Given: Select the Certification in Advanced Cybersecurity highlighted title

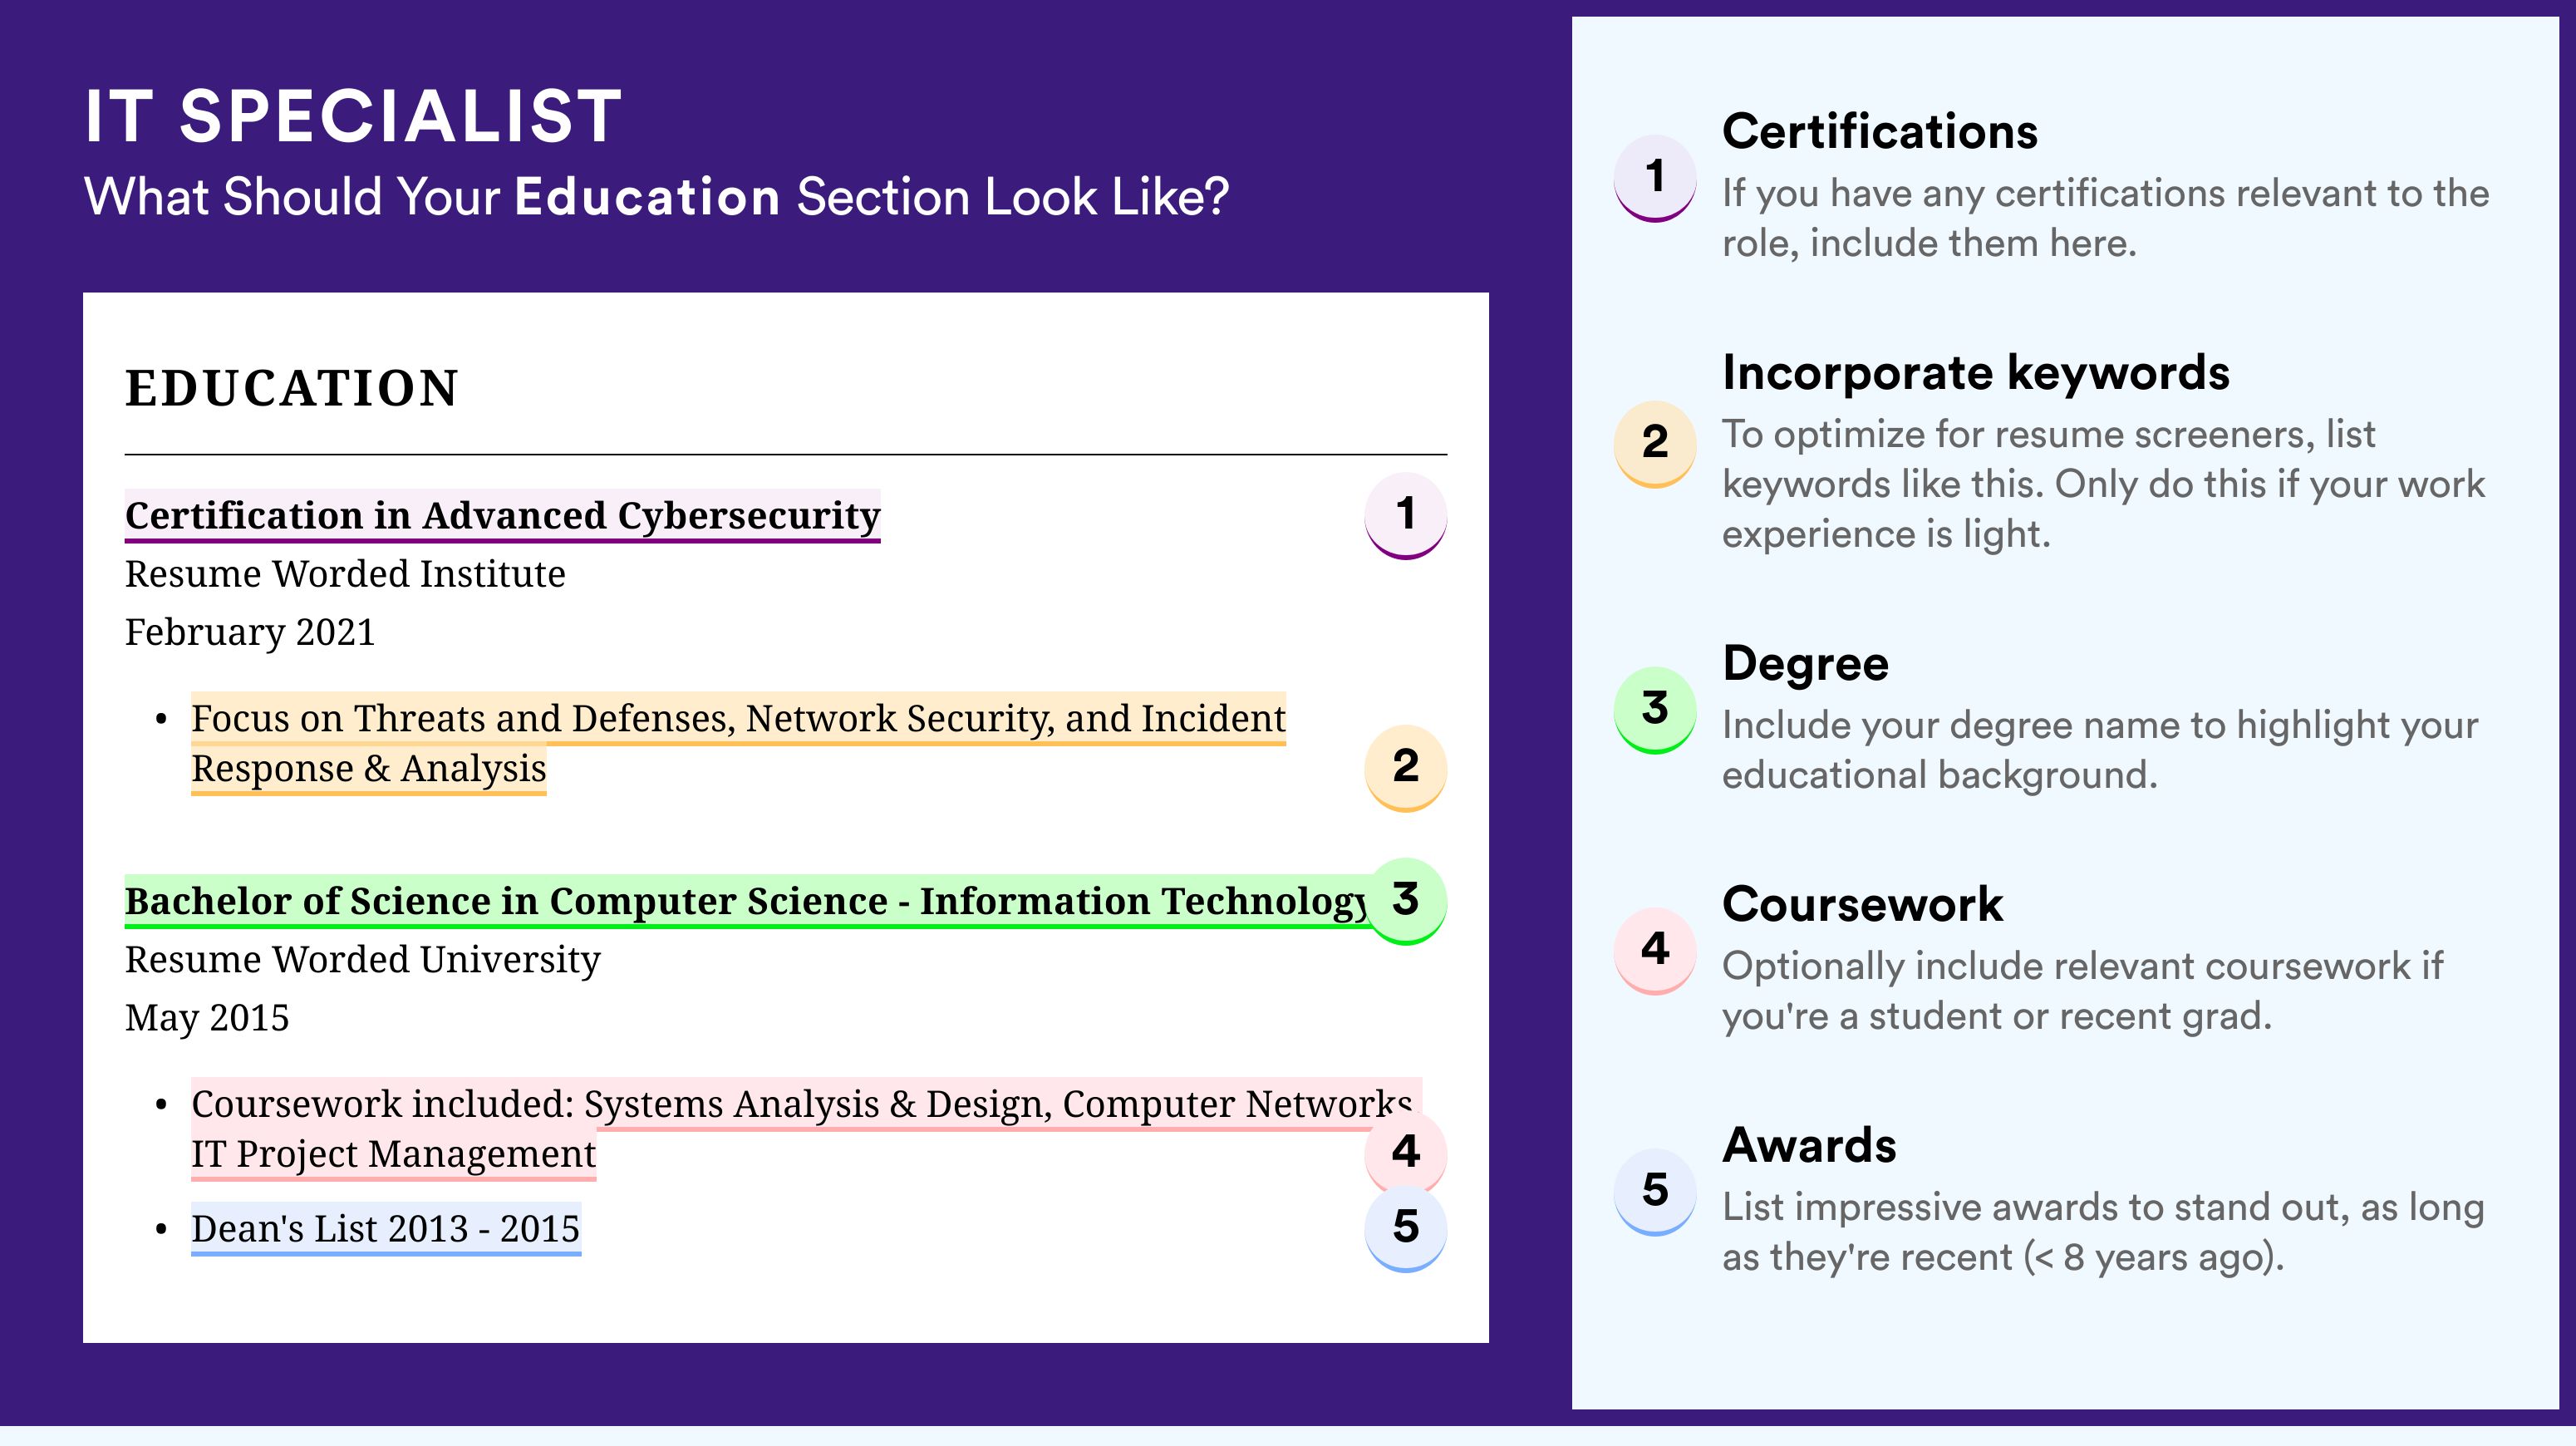Looking at the screenshot, I should (x=502, y=516).
